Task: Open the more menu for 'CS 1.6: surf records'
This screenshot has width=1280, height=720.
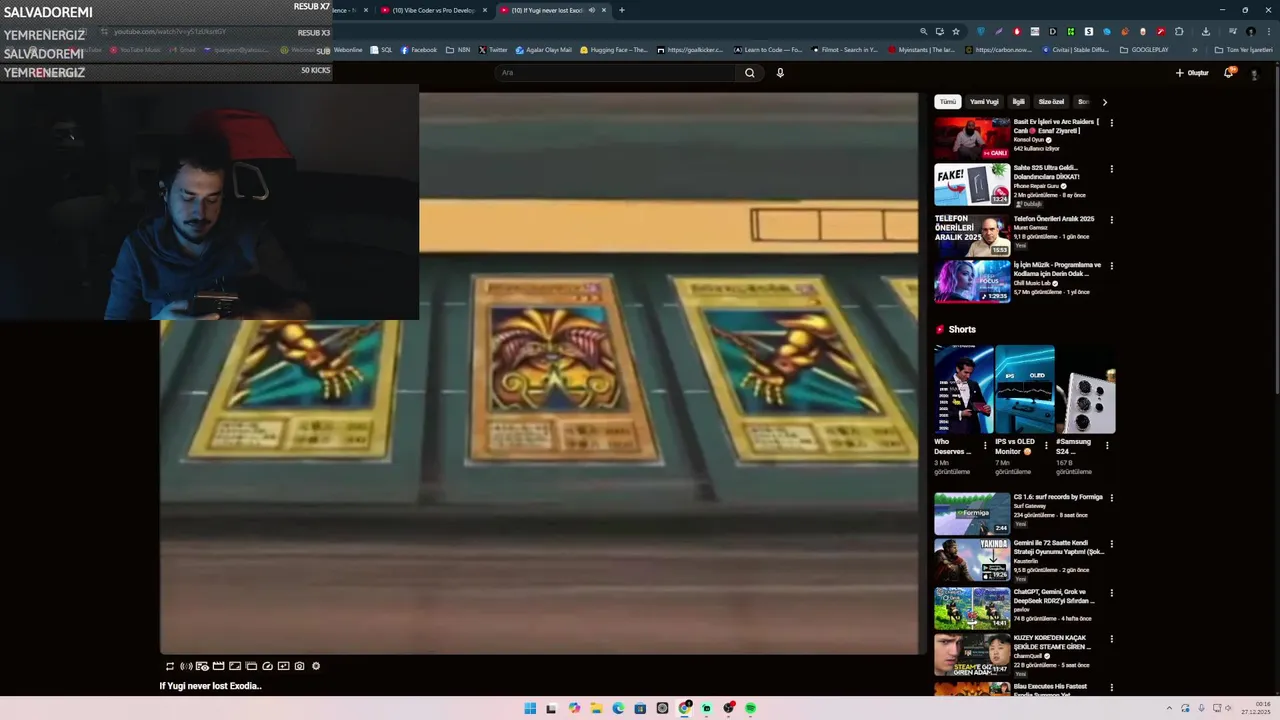Action: coord(1111,498)
